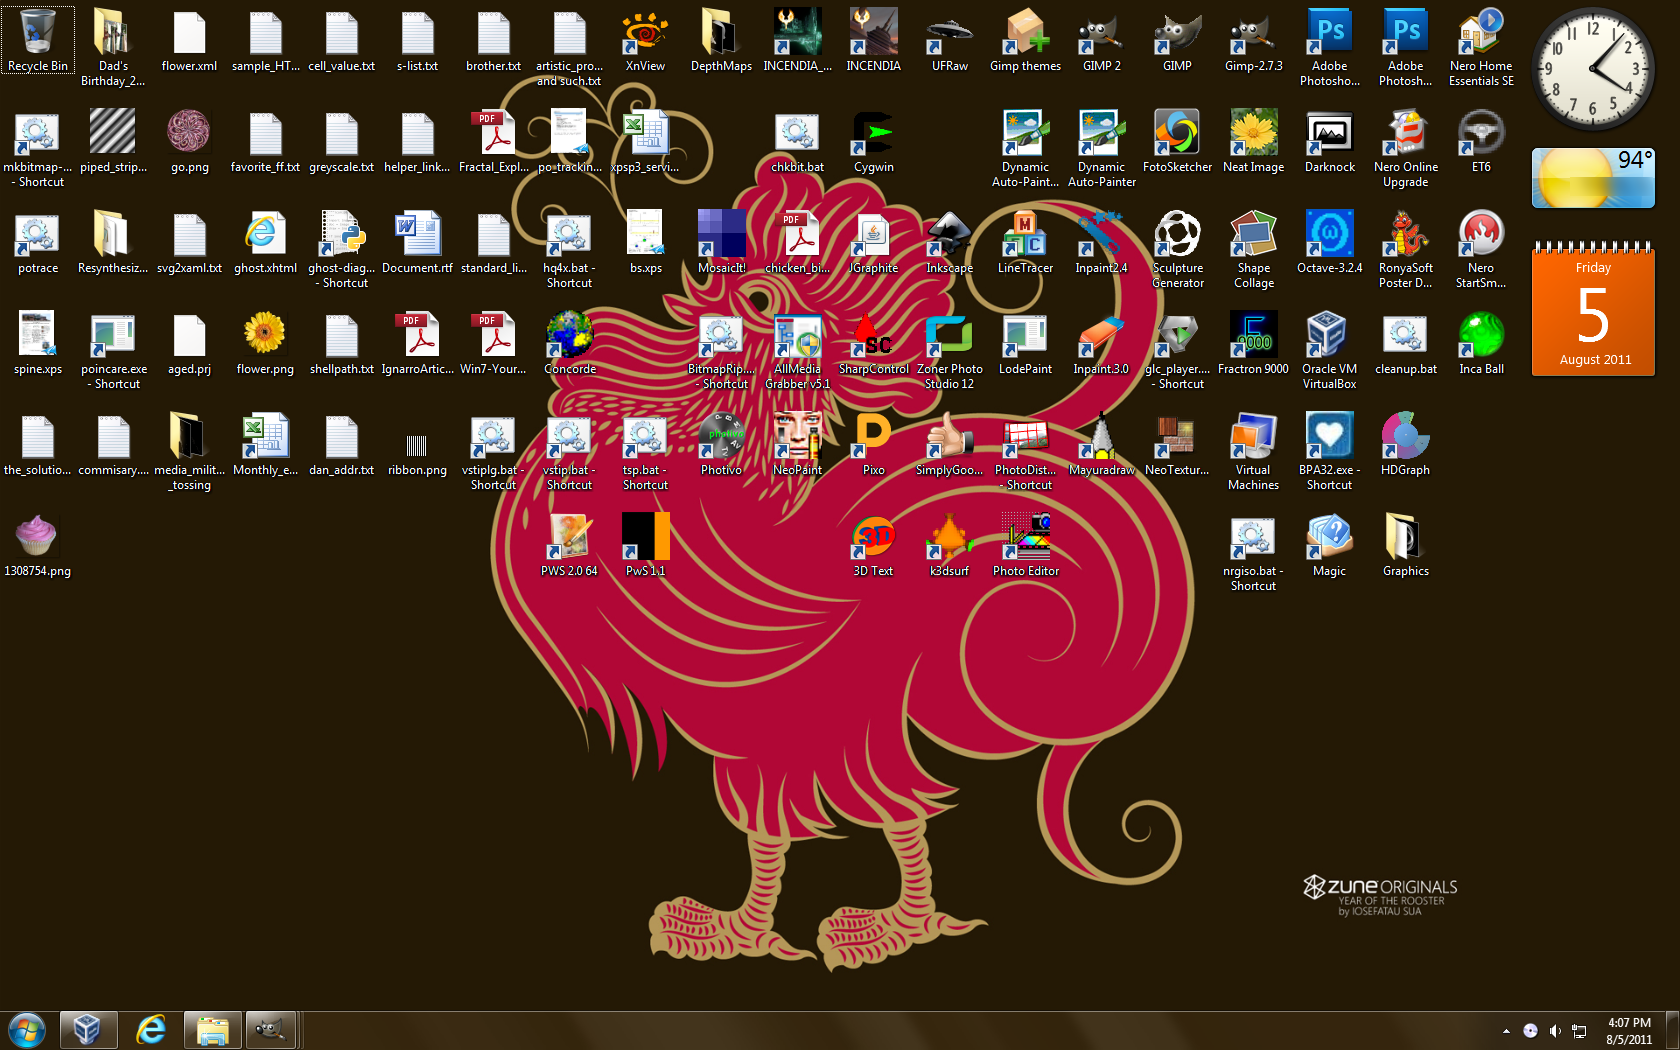Open the calendar gadget showing August 2011

(1593, 309)
